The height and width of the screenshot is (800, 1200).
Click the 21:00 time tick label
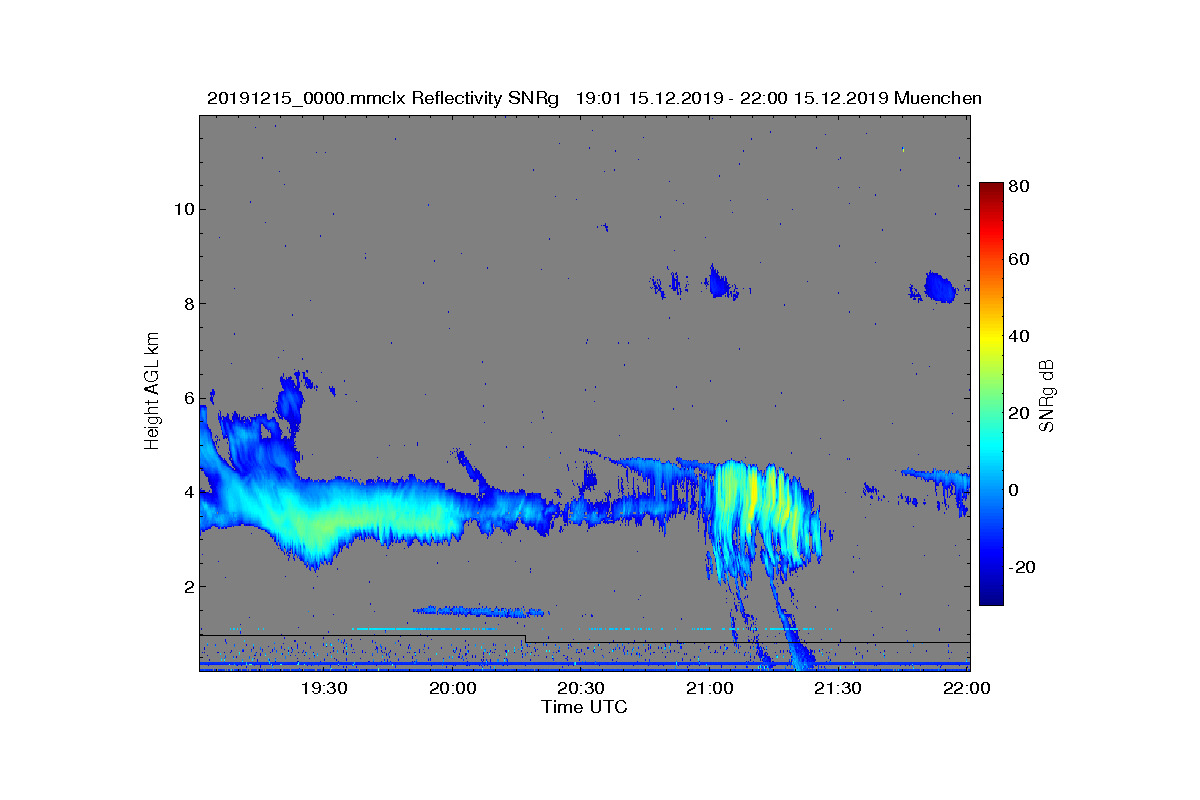click(x=710, y=689)
